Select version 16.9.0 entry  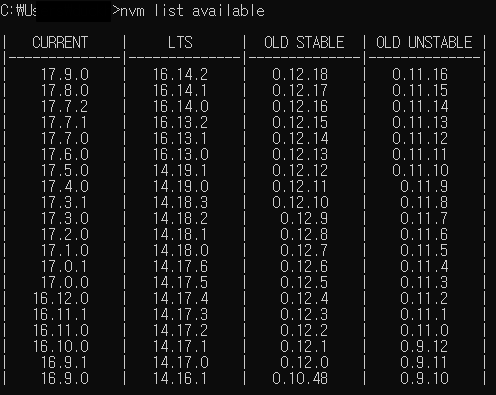[65, 378]
